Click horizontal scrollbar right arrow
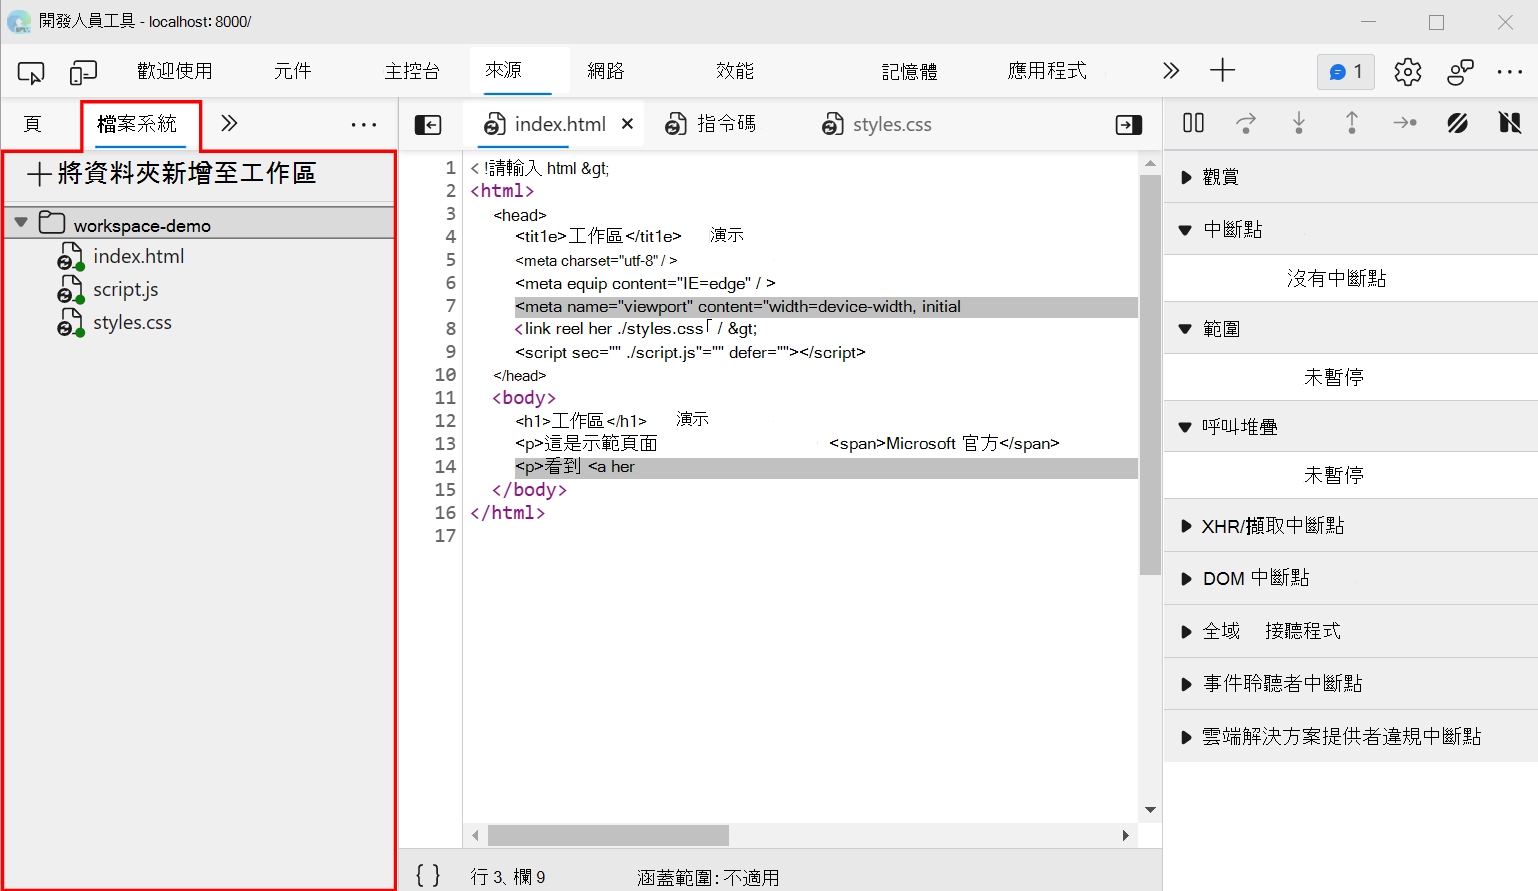 (x=1125, y=835)
